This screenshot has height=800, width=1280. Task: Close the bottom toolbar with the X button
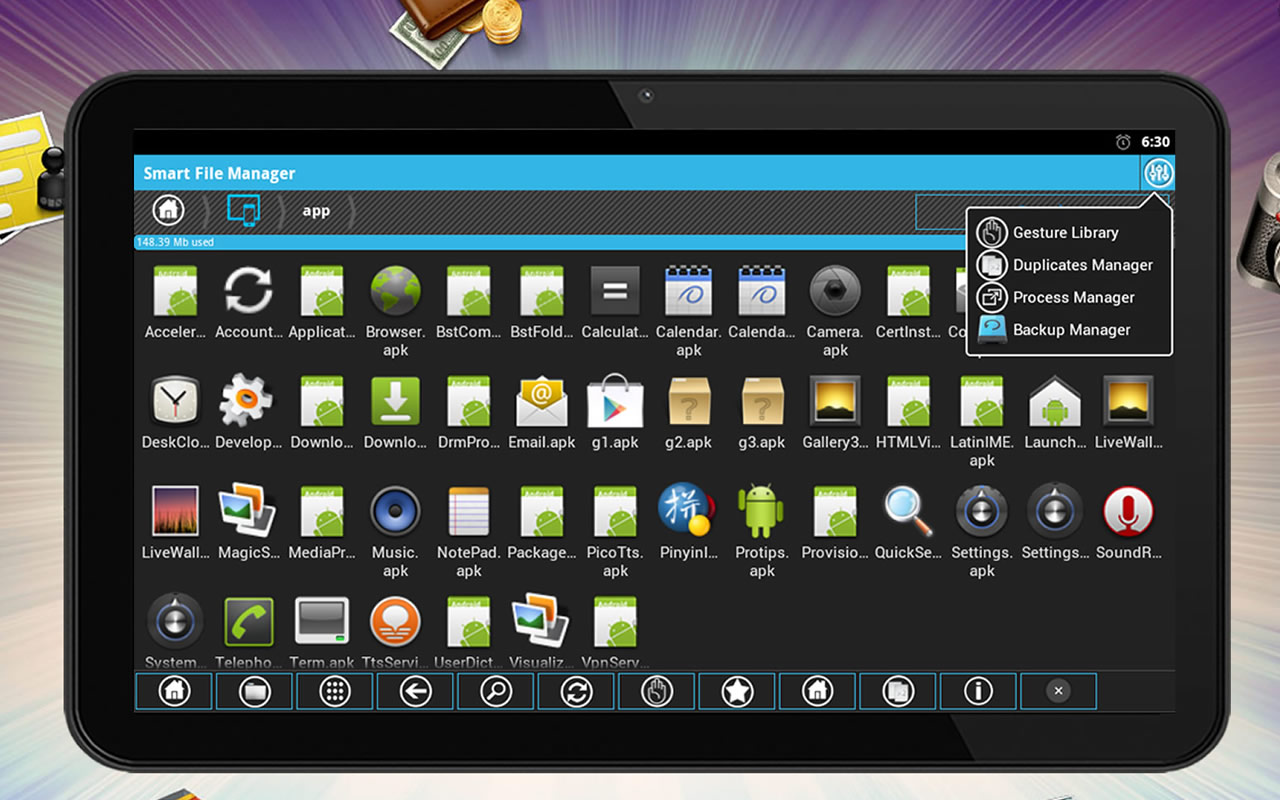pos(1058,691)
